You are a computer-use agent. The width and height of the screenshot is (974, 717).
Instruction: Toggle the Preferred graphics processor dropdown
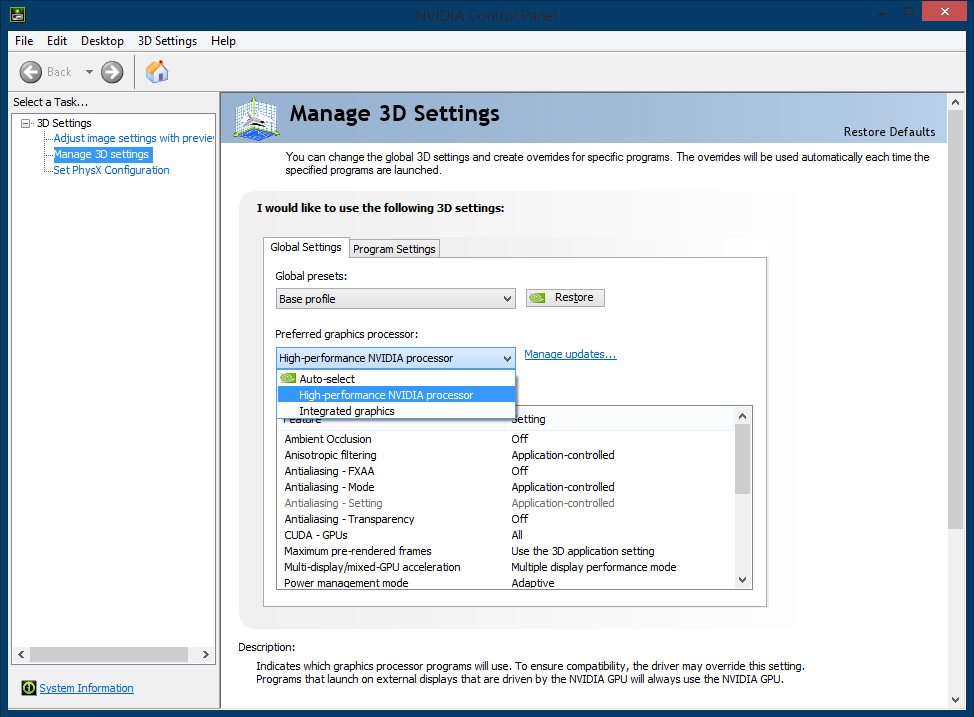(396, 358)
